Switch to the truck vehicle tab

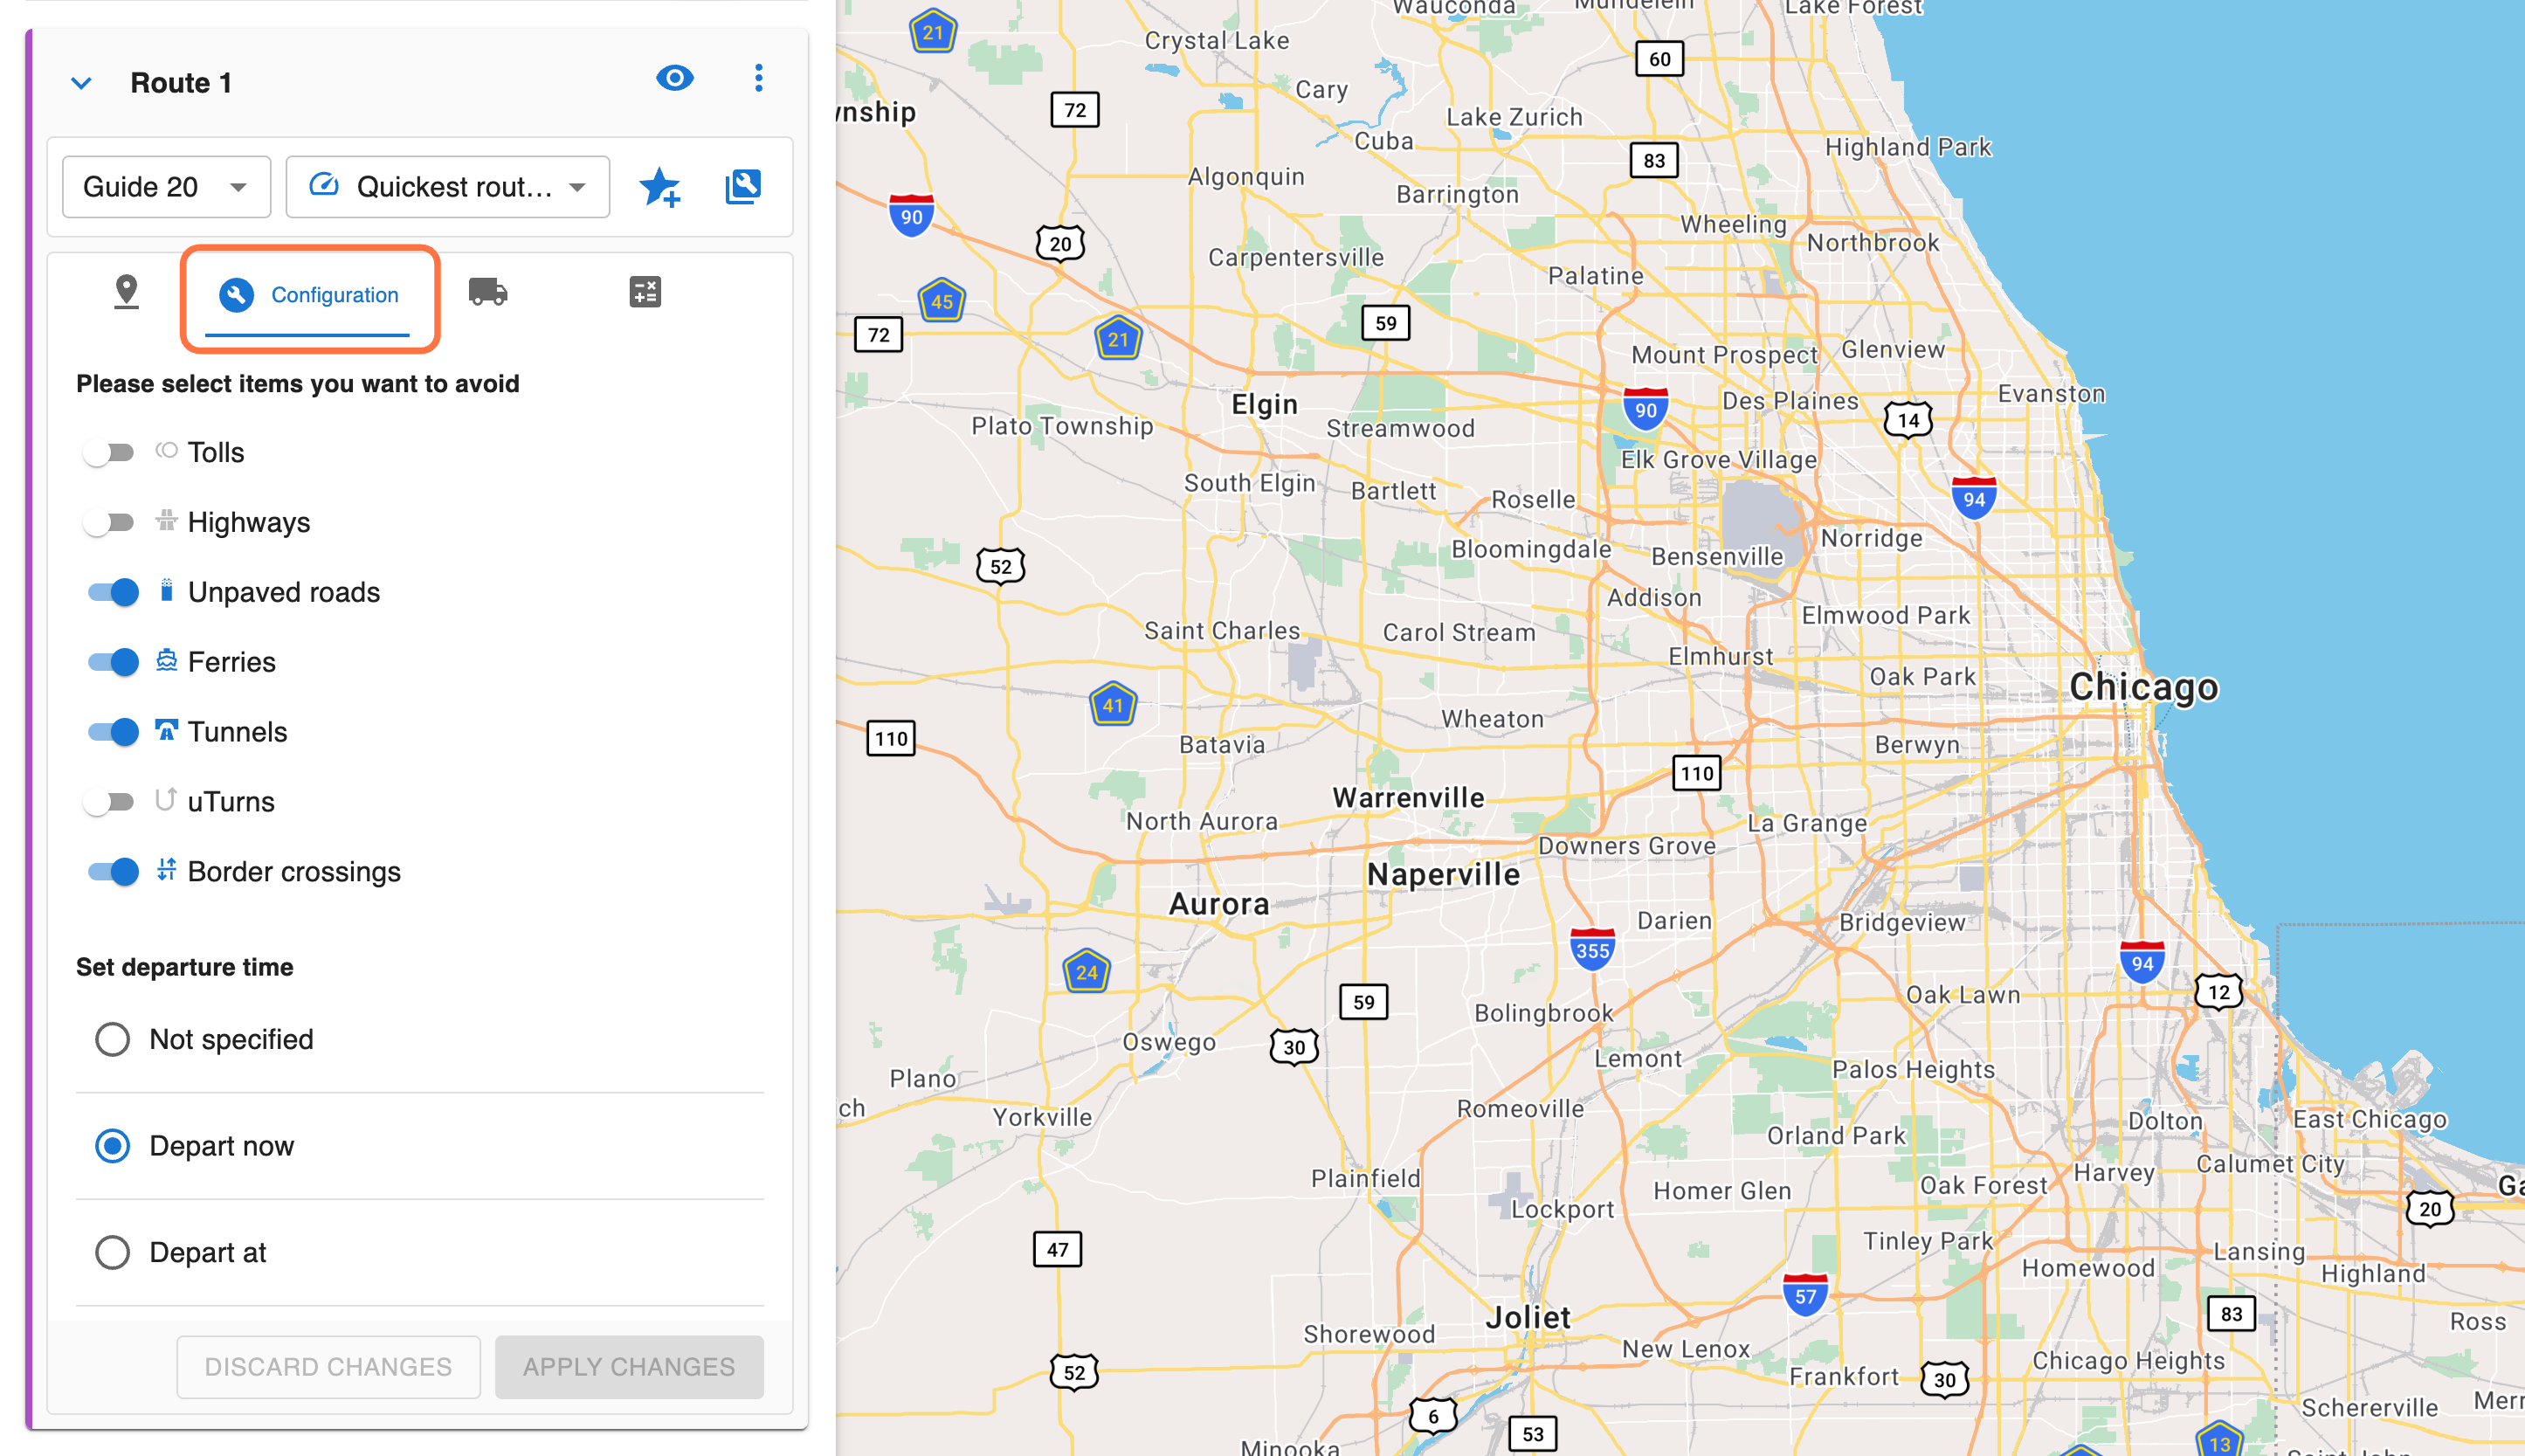click(x=488, y=292)
